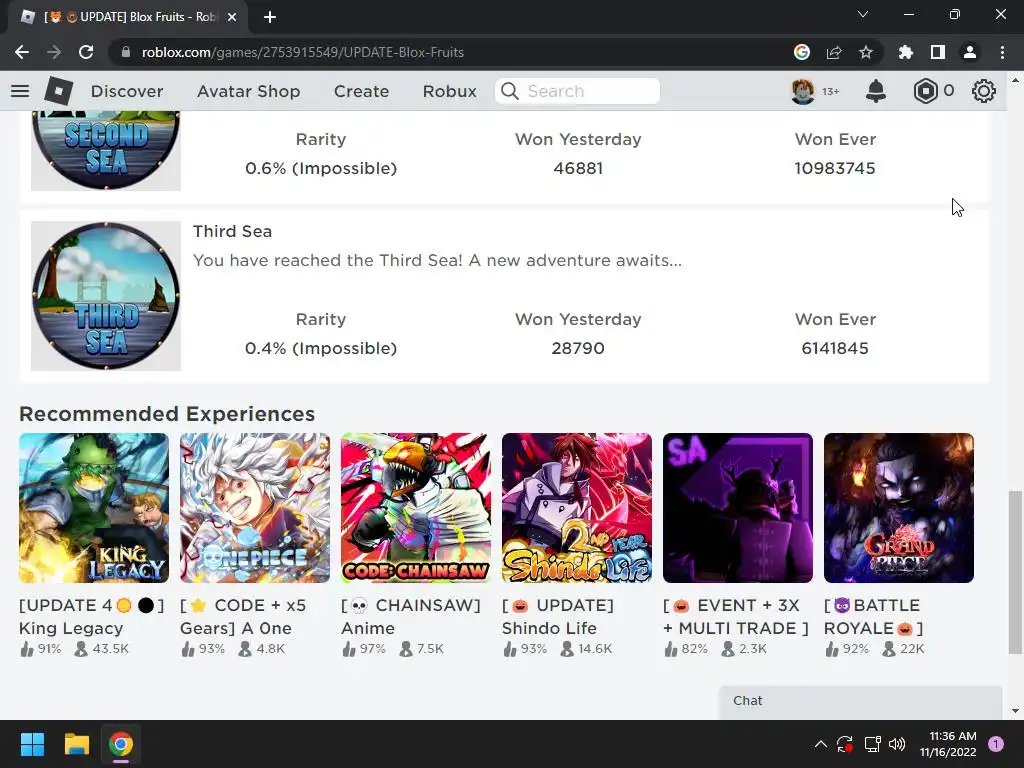
Task: Open File Explorer from the taskbar
Action: (x=76, y=744)
